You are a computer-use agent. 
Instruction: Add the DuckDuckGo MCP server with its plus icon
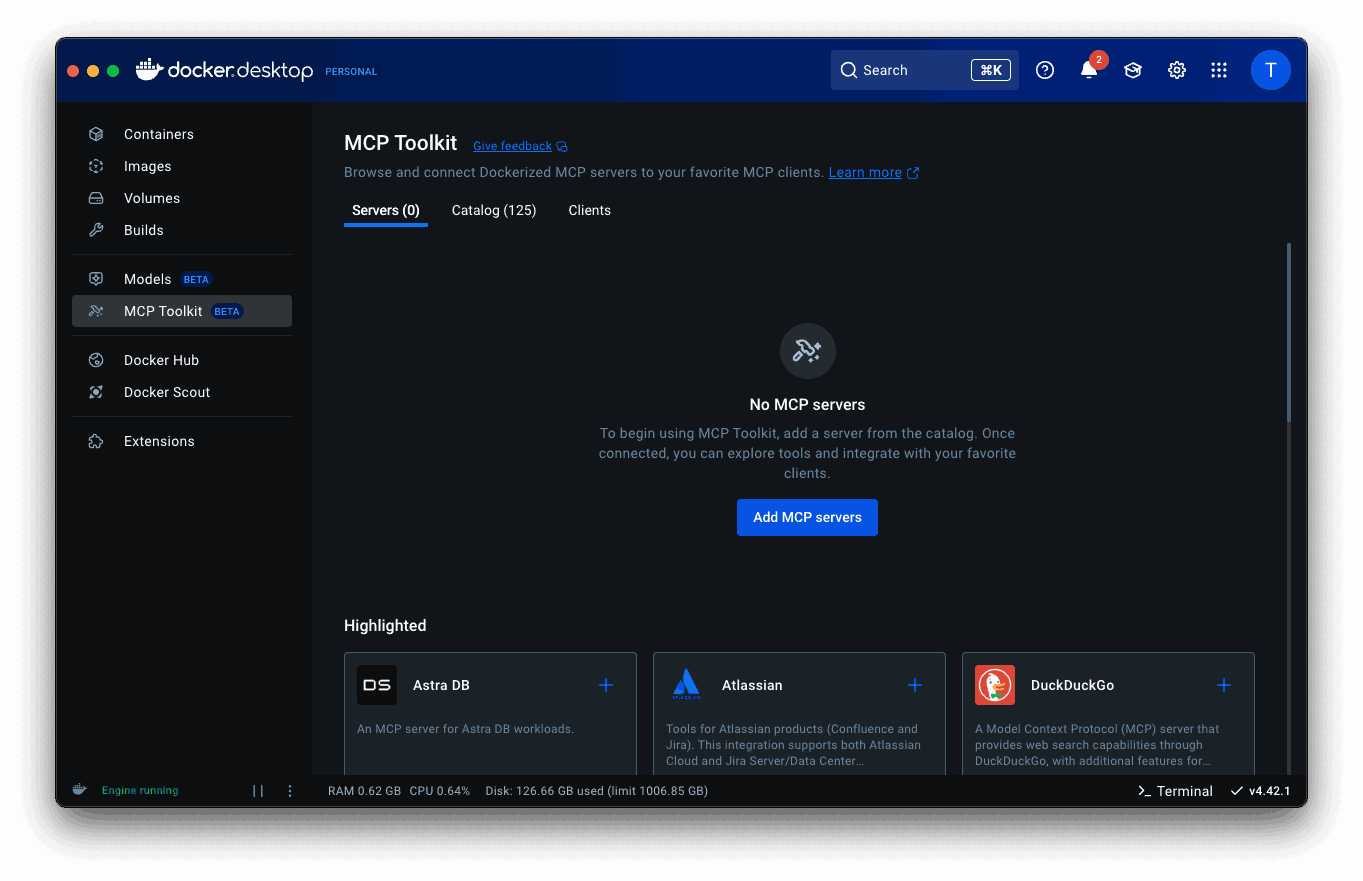(1223, 685)
